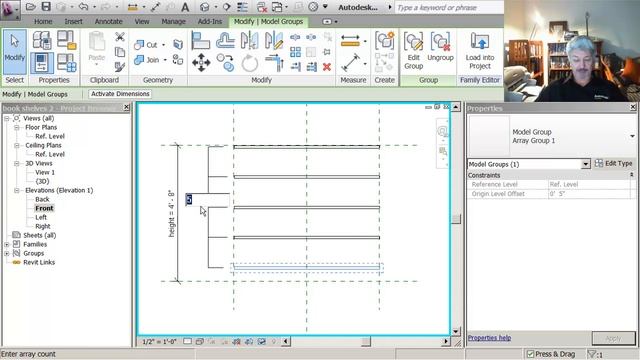Collapse the Elevations (Elevation 1) node

point(17,190)
